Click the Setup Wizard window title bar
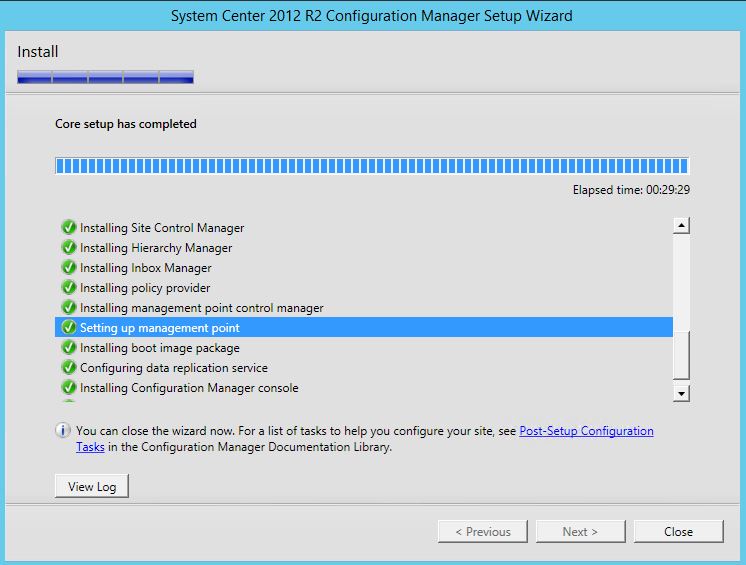Image resolution: width=746 pixels, height=565 pixels. pyautogui.click(x=372, y=16)
